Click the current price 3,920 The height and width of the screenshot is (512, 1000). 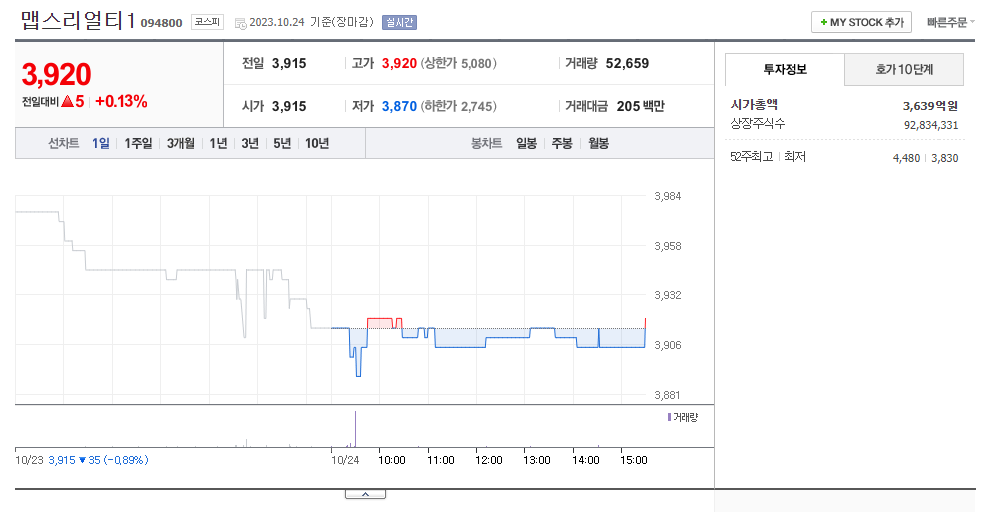(x=57, y=75)
